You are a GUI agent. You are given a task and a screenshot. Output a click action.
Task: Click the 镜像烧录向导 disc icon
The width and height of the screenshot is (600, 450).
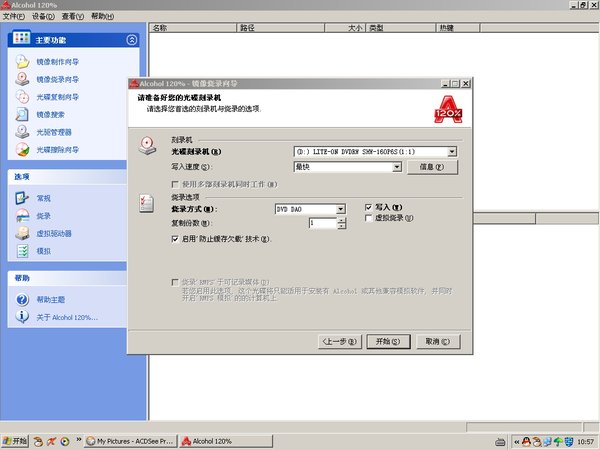point(22,79)
